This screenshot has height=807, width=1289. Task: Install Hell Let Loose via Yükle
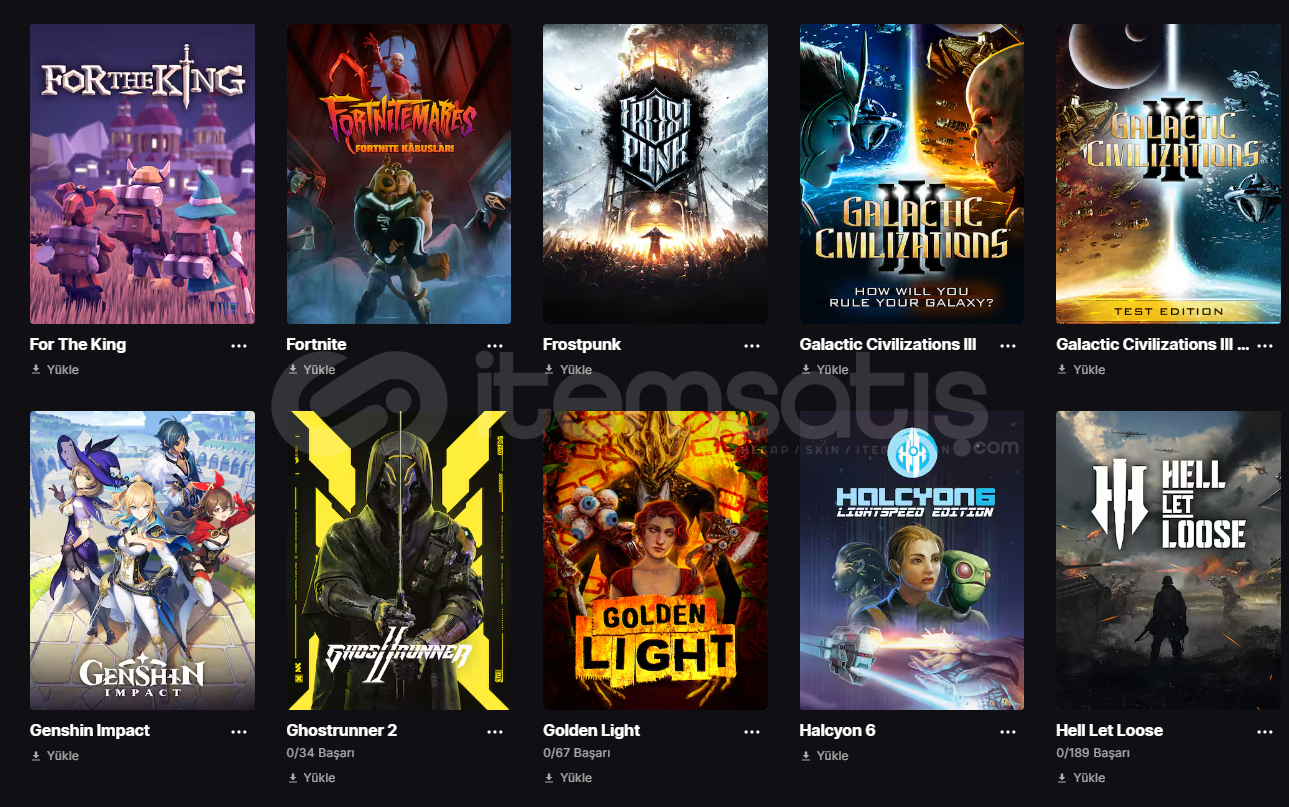(x=1081, y=778)
